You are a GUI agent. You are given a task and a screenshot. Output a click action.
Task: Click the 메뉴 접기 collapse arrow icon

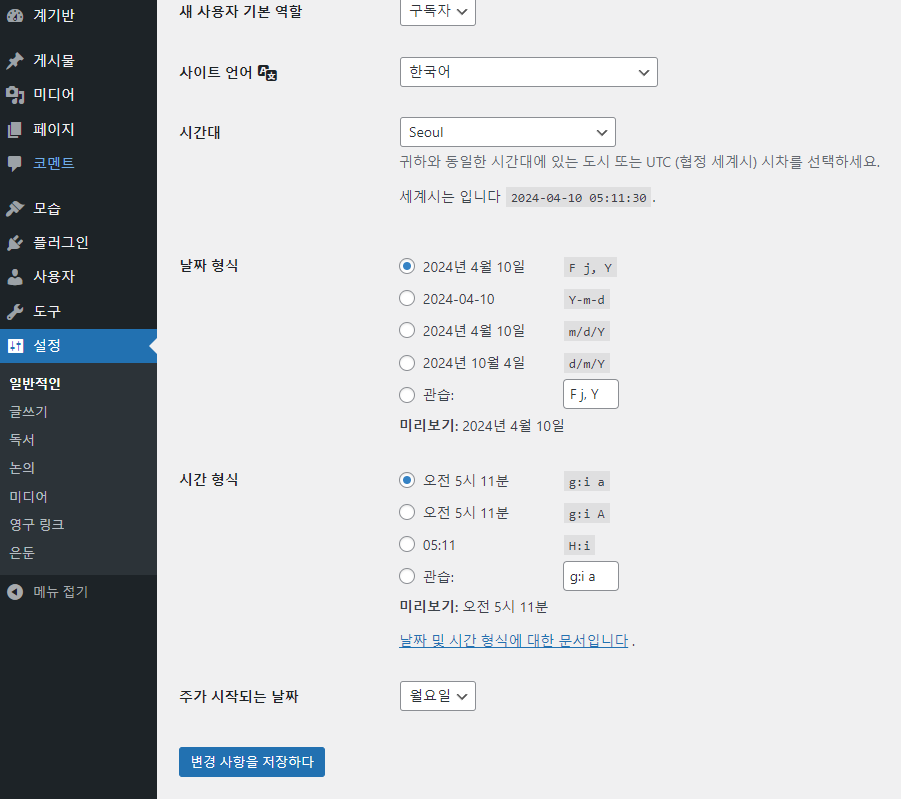15,591
